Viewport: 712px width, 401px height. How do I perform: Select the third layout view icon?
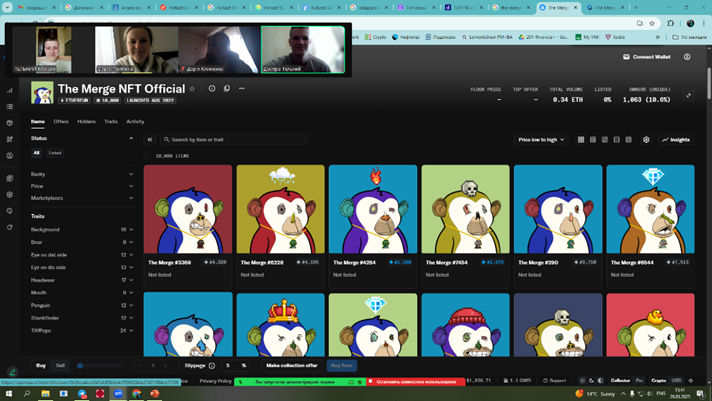coord(604,139)
